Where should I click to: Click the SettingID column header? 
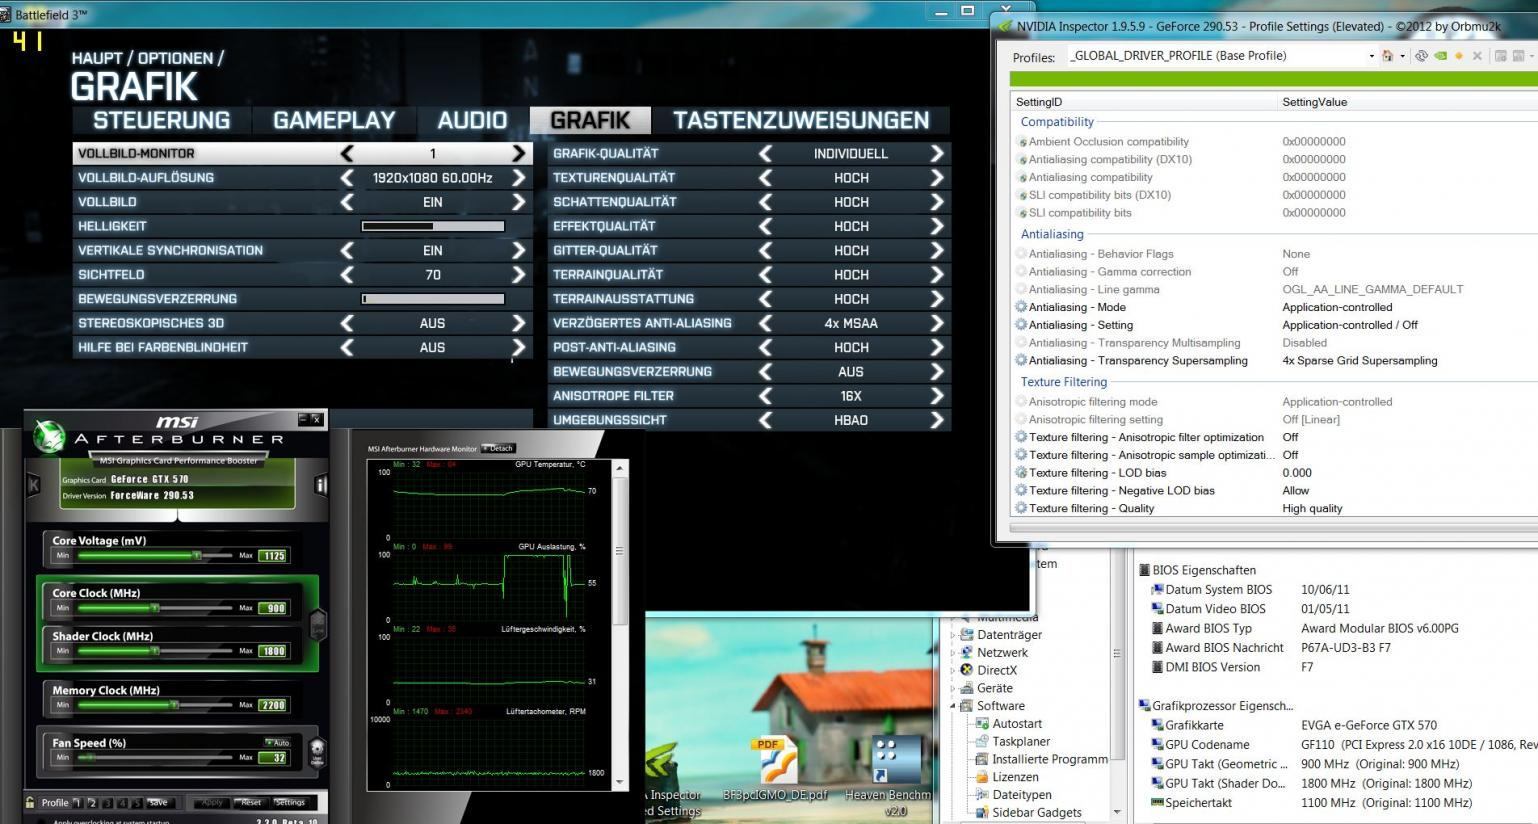1145,102
